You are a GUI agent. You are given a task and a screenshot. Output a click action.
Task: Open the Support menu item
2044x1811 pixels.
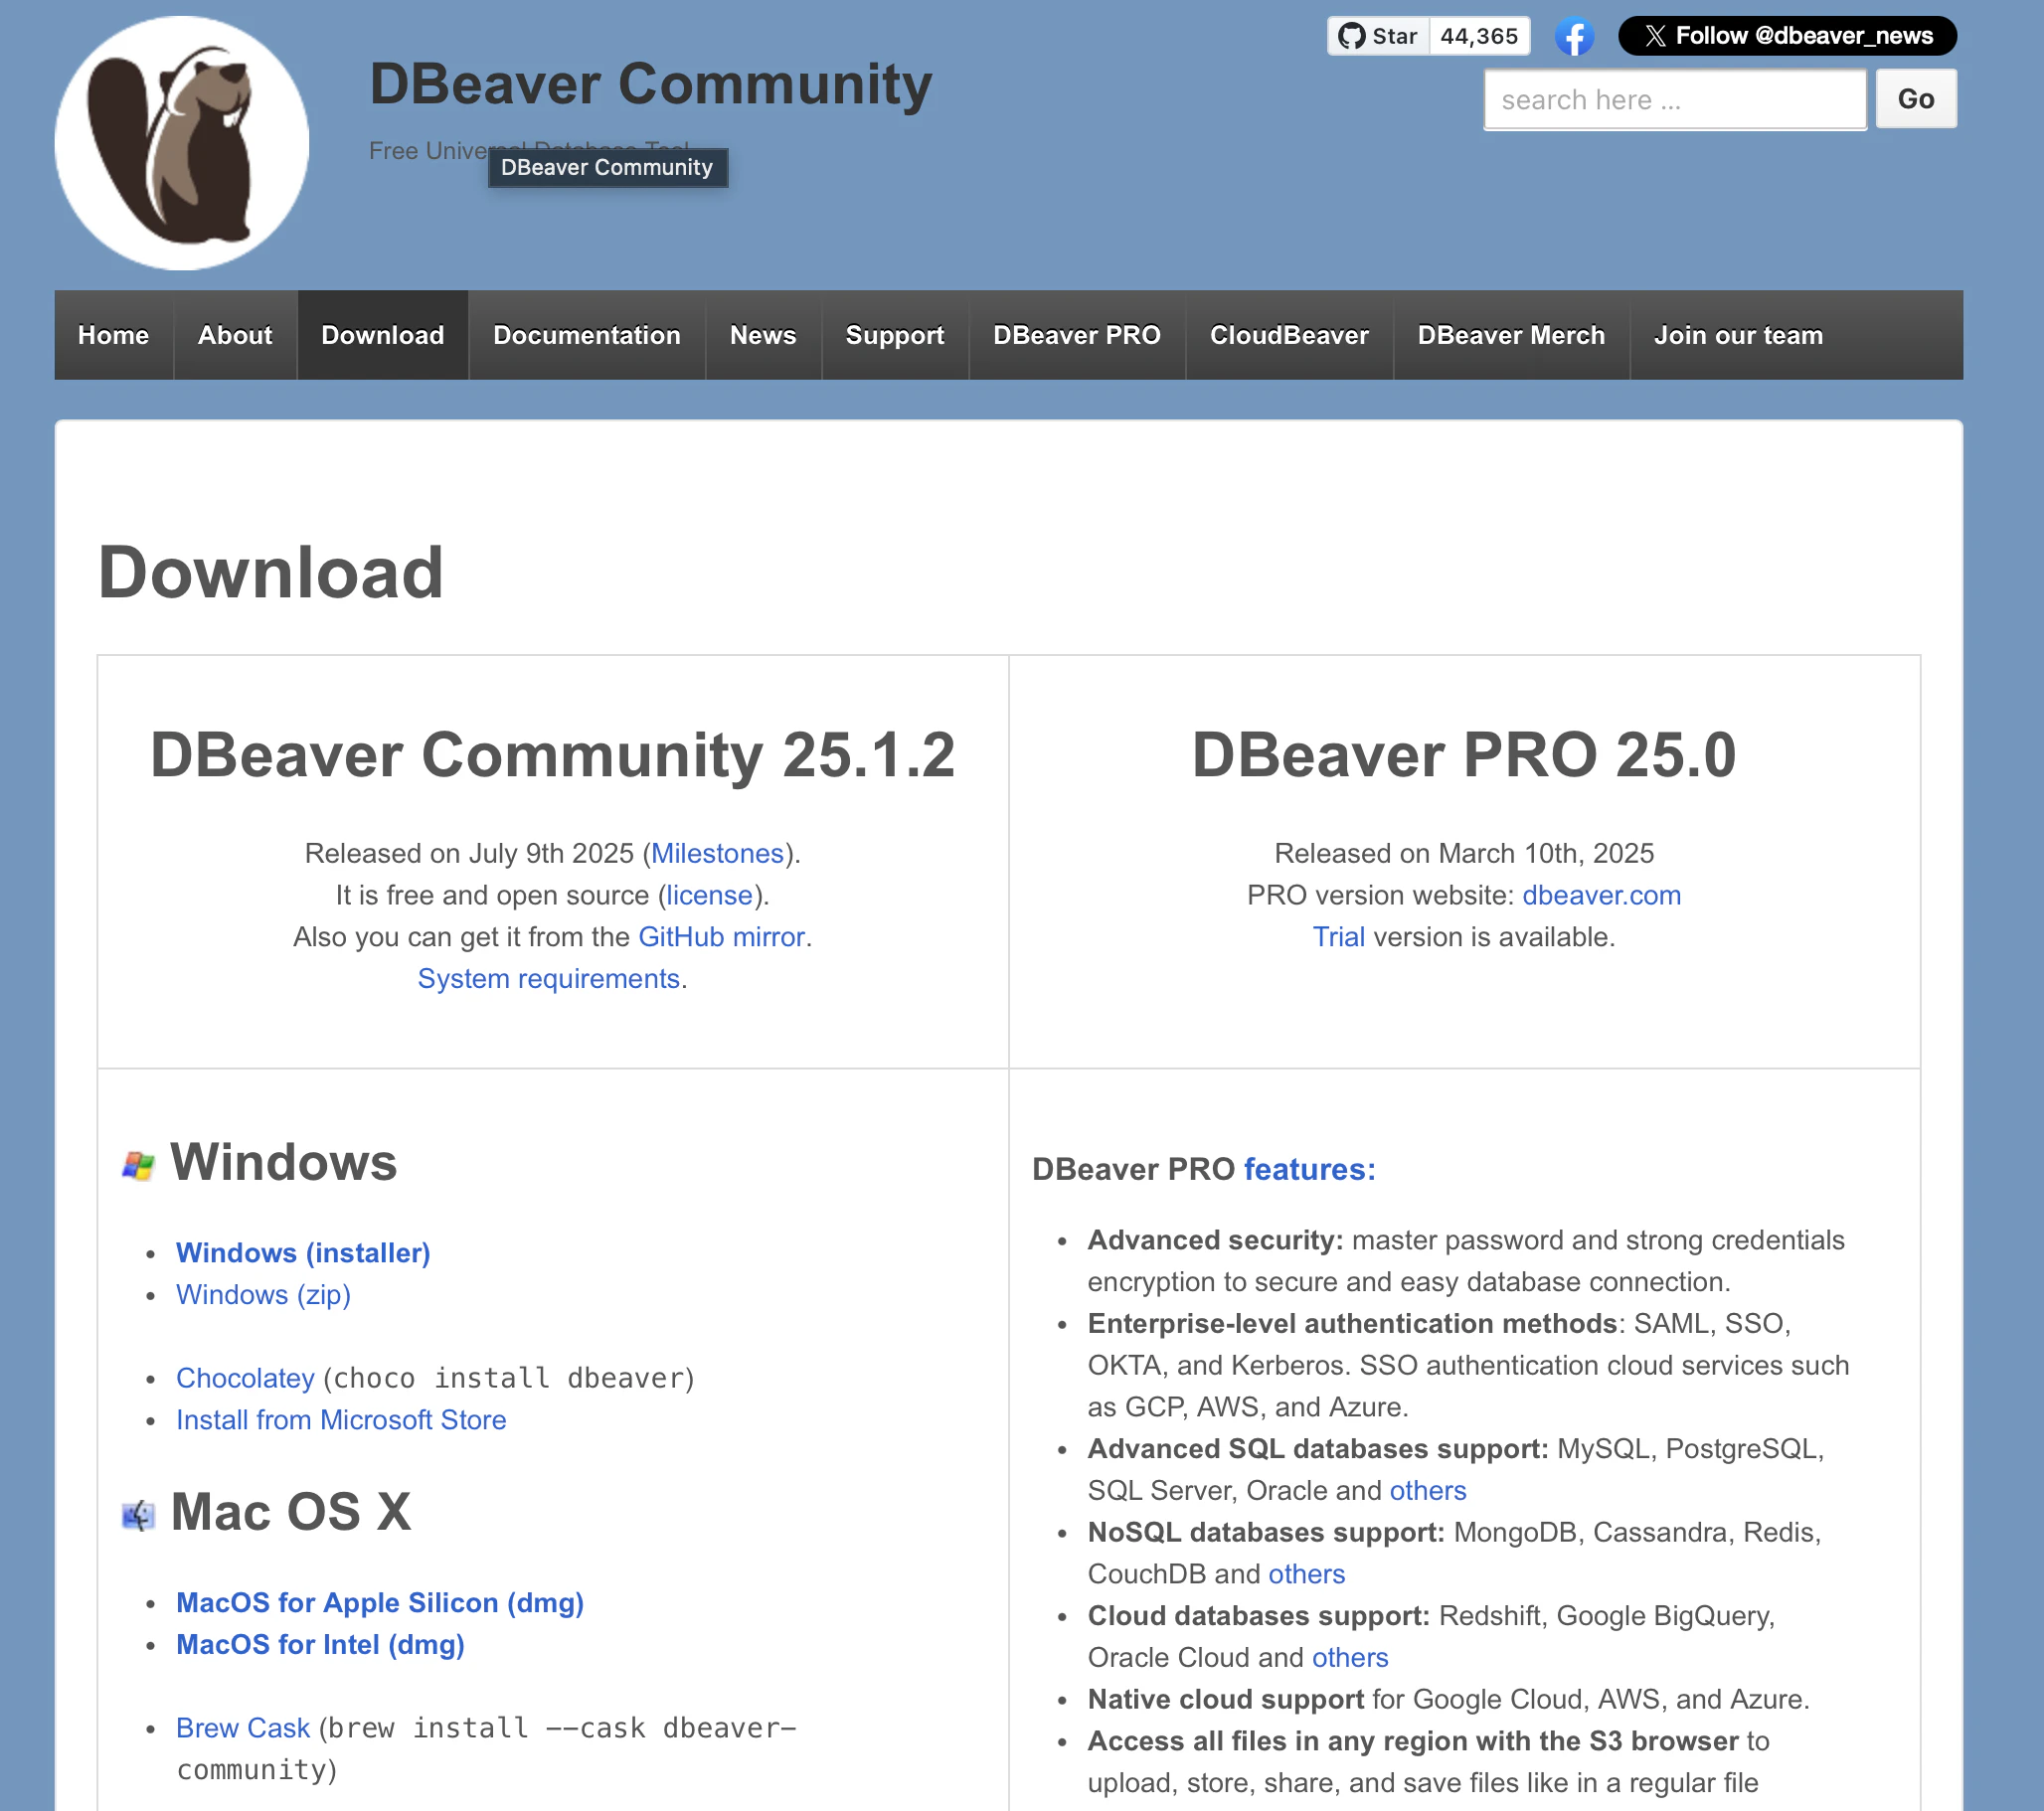click(895, 335)
